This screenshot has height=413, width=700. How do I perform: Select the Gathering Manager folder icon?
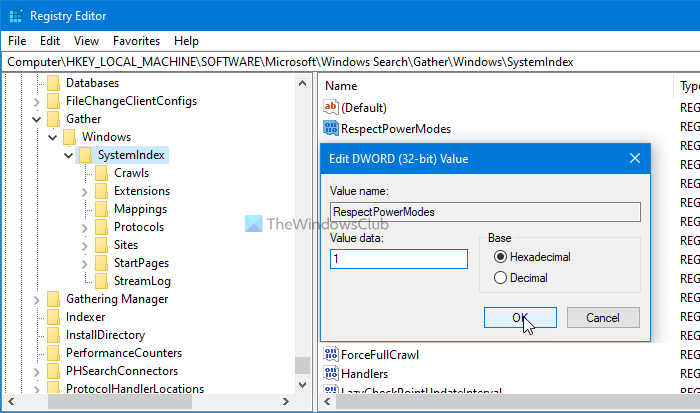click(x=53, y=299)
